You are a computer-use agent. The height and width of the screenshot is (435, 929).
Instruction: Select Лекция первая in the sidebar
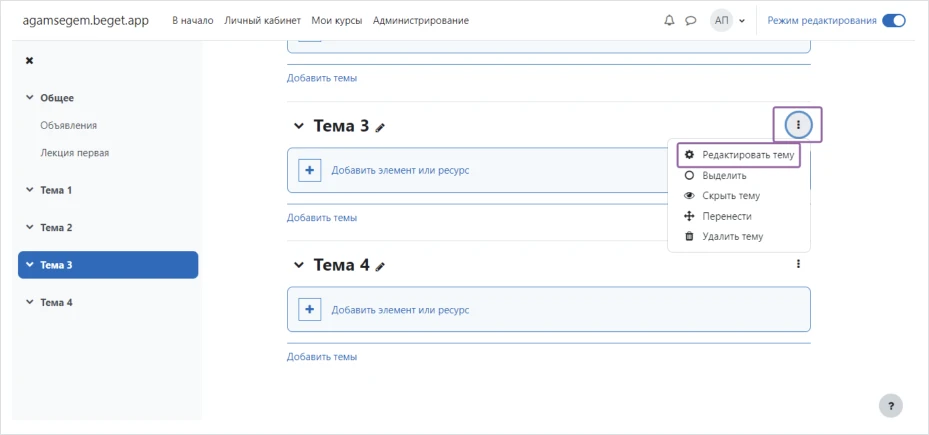pyautogui.click(x=74, y=153)
